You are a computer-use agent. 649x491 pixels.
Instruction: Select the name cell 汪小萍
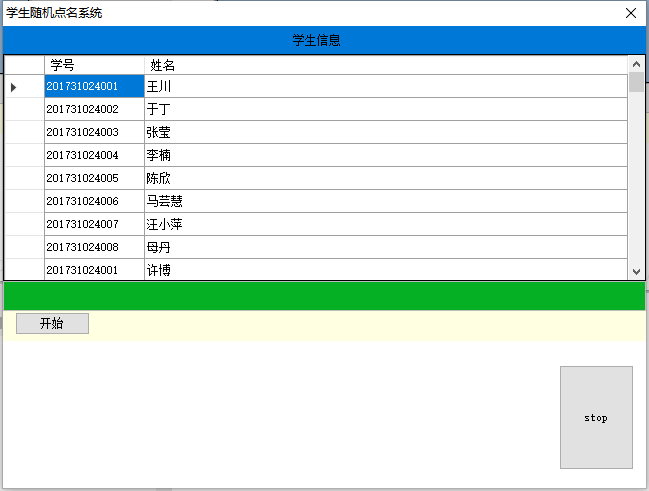pos(386,224)
